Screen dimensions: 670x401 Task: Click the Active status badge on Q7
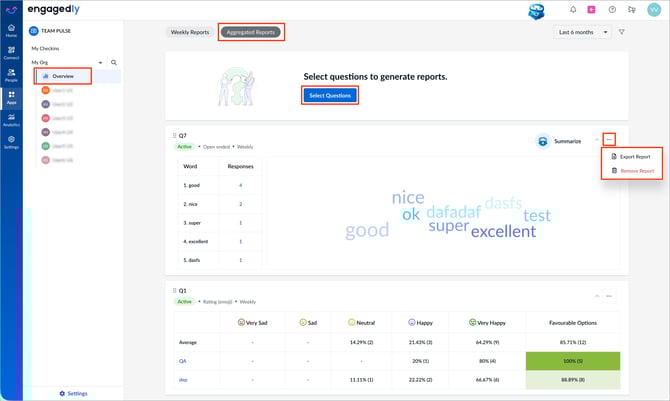[x=184, y=147]
